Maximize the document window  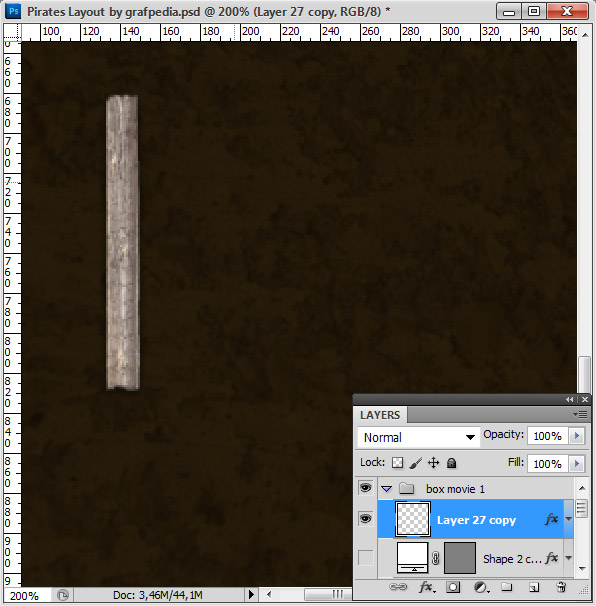(534, 11)
